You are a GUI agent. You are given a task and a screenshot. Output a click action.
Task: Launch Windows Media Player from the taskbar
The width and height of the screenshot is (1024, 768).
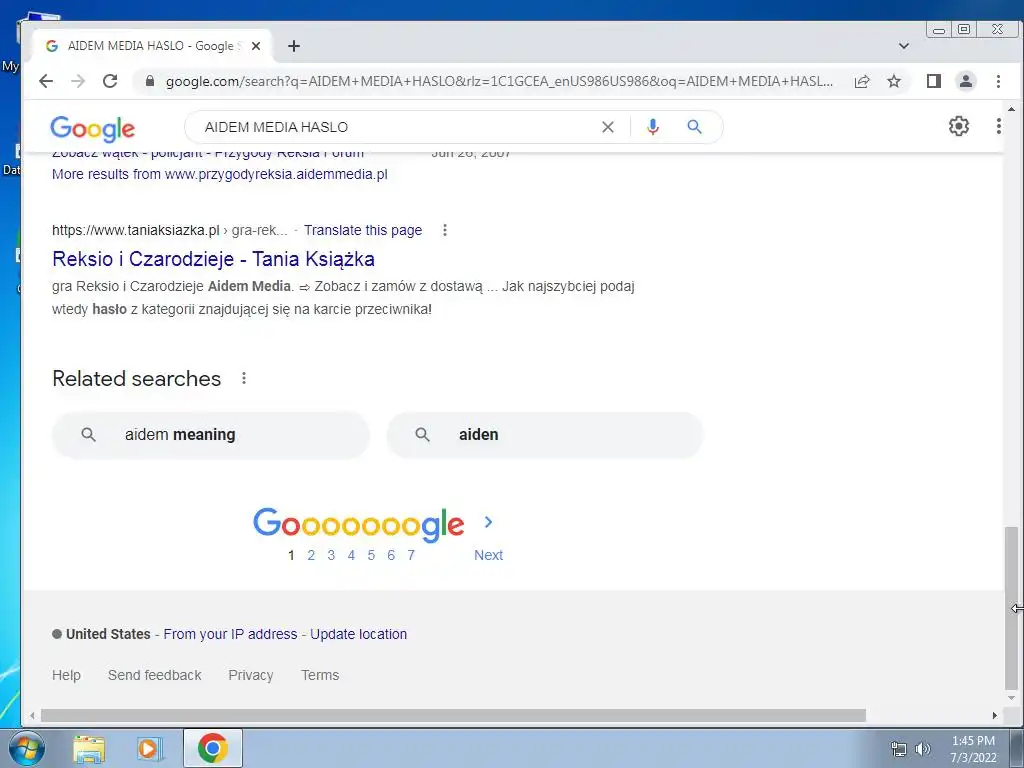coord(150,748)
